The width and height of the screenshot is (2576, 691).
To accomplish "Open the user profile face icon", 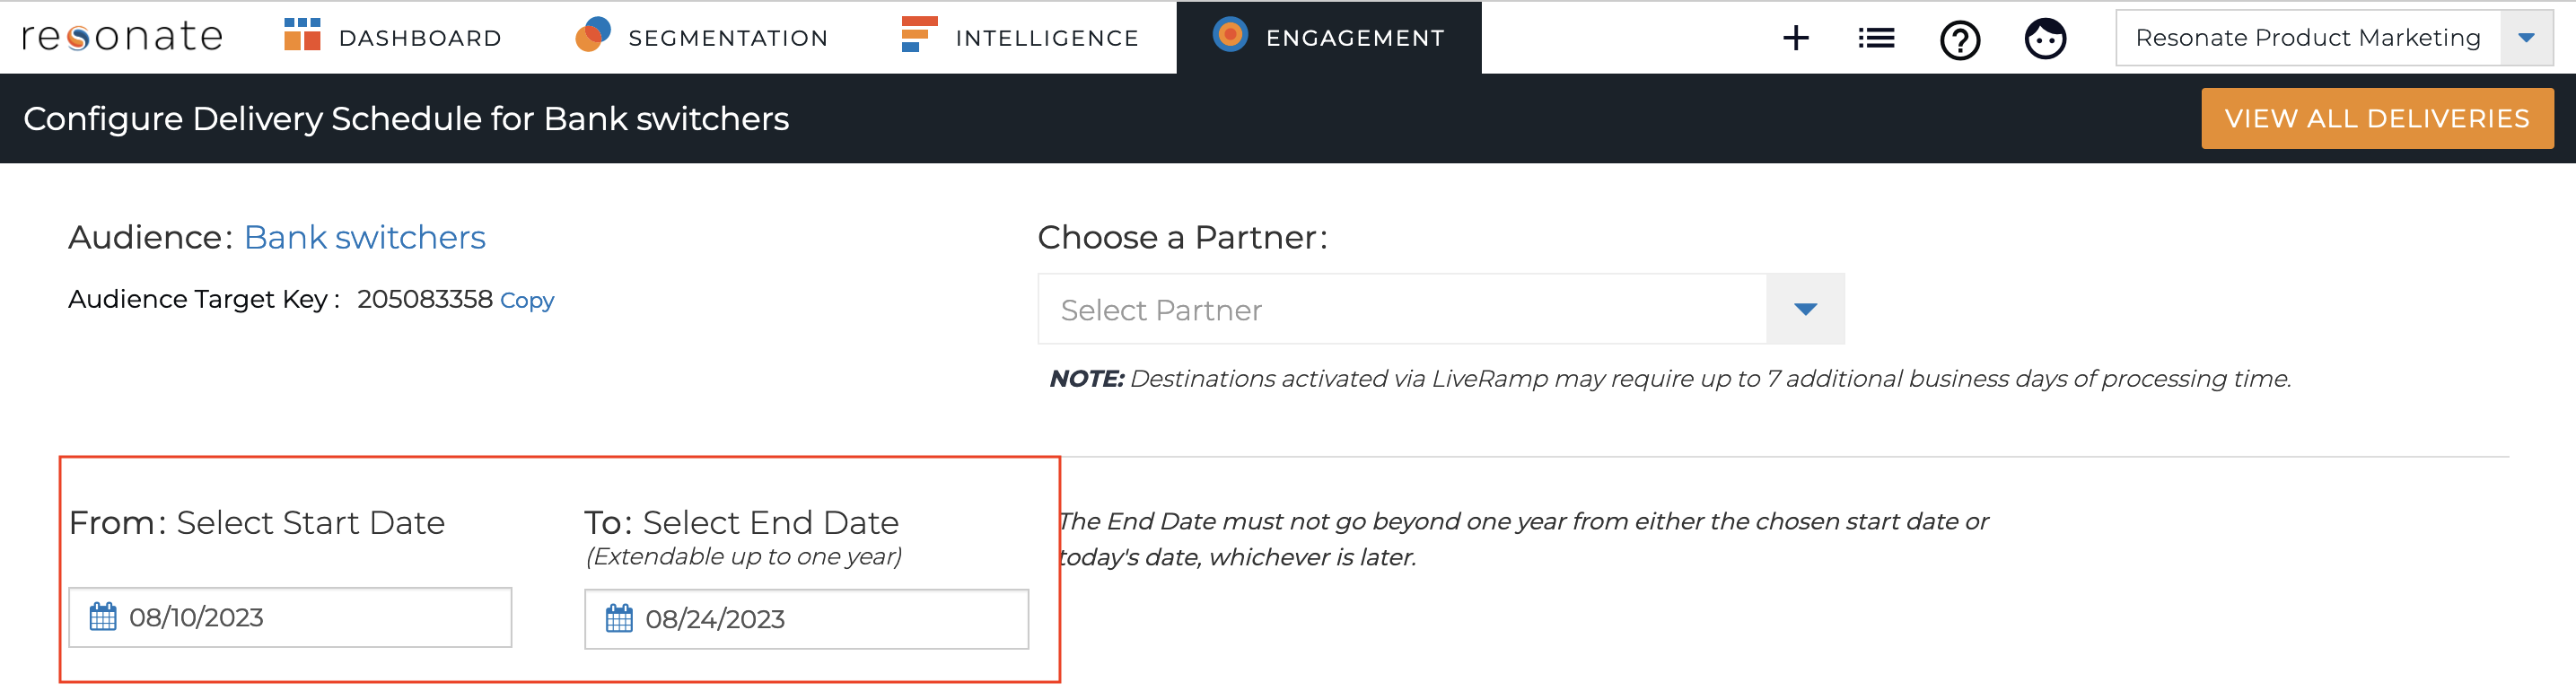I will 2045,39.
